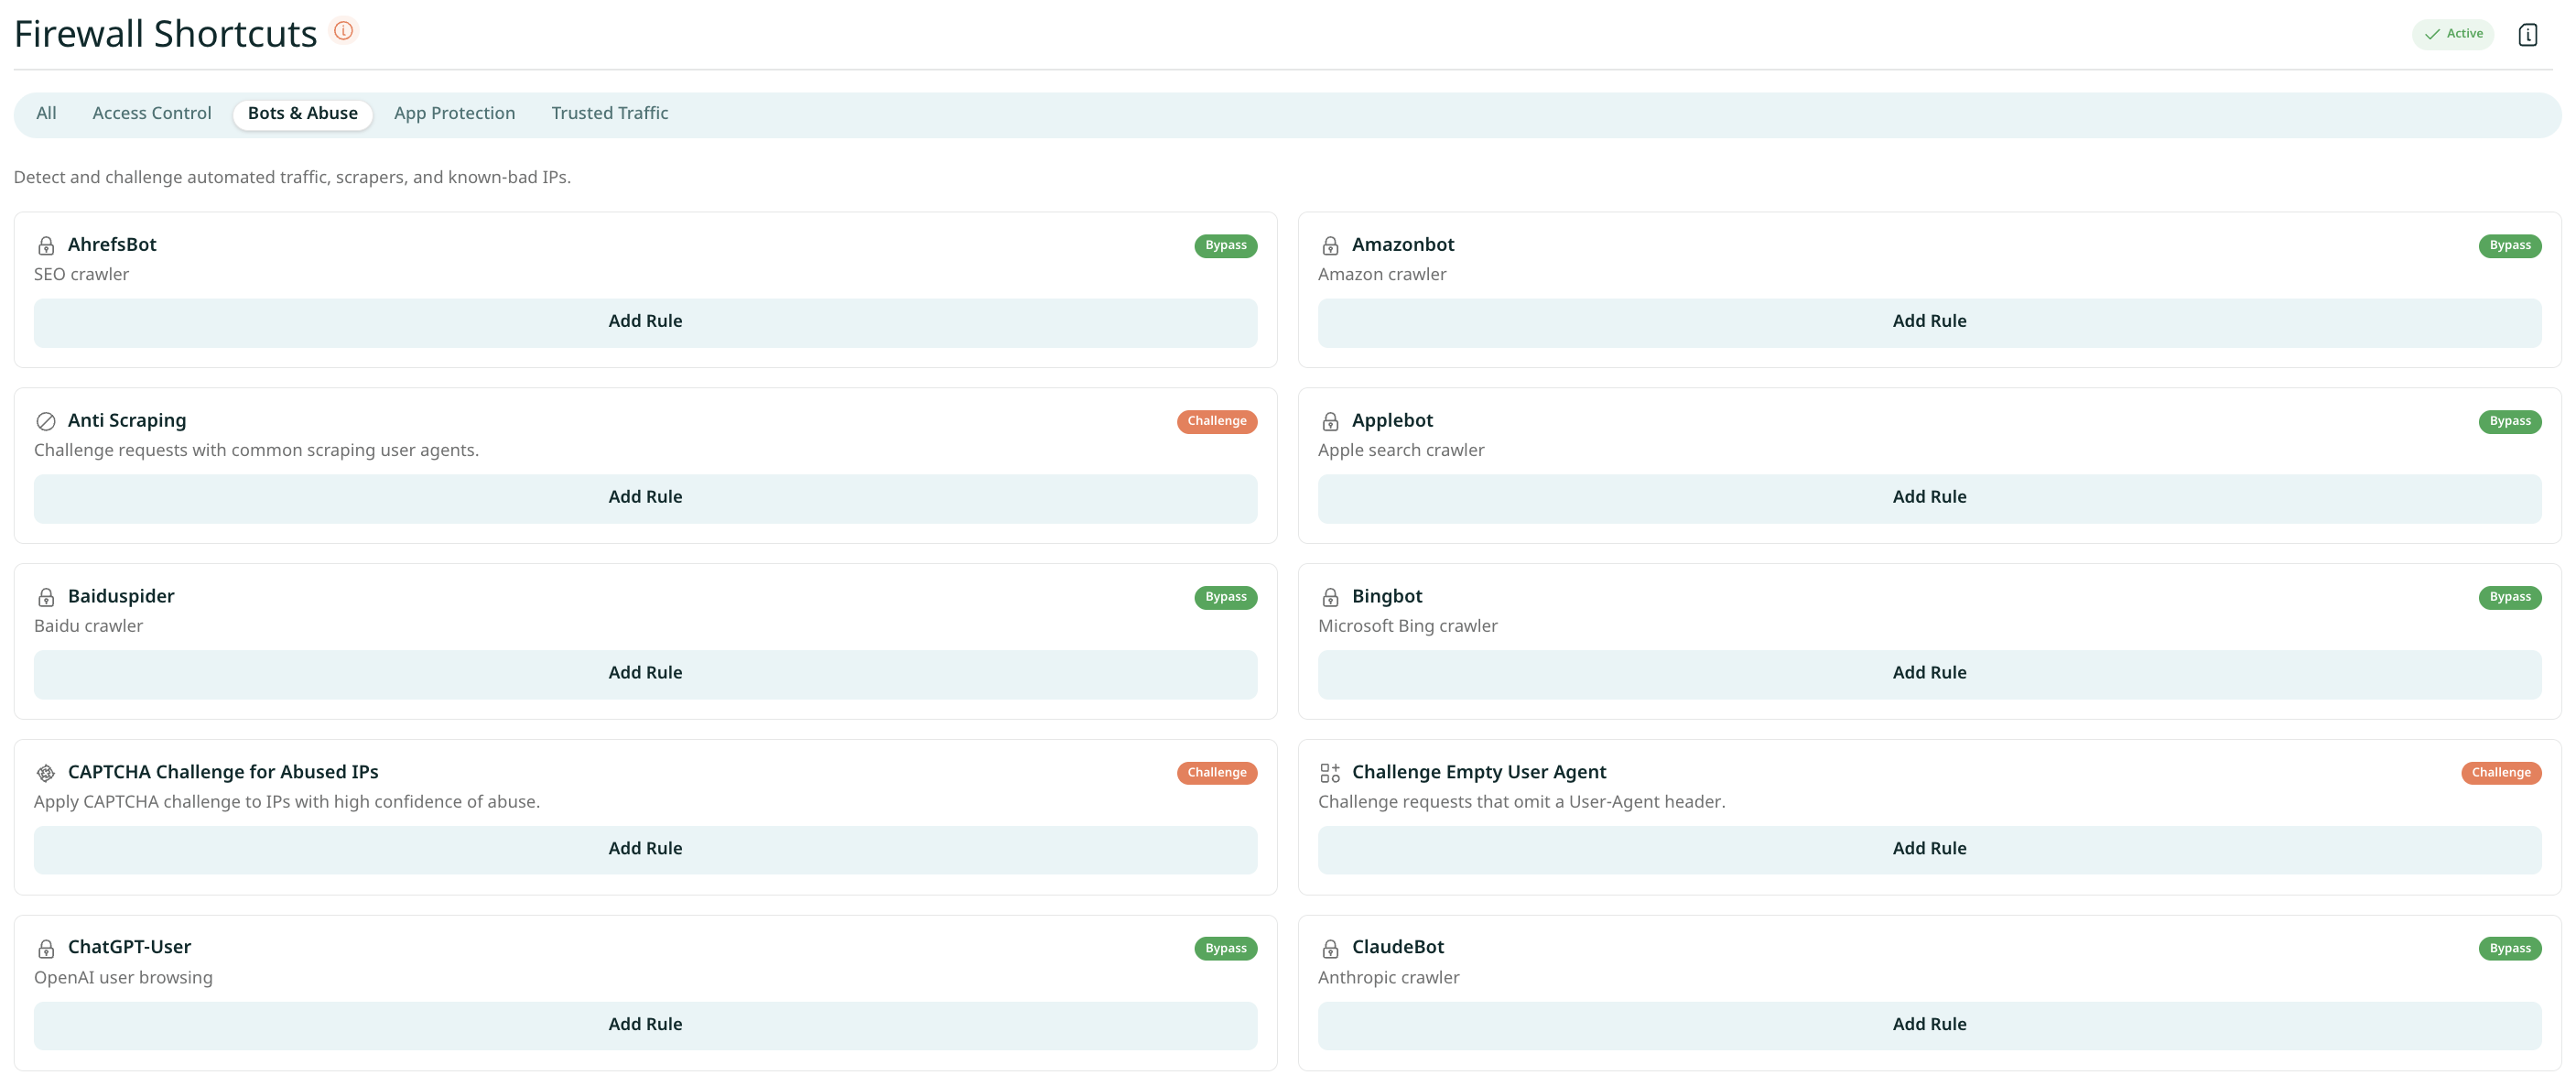The height and width of the screenshot is (1086, 2576).
Task: Click the 'SEO crawler' description
Action: click(x=81, y=275)
